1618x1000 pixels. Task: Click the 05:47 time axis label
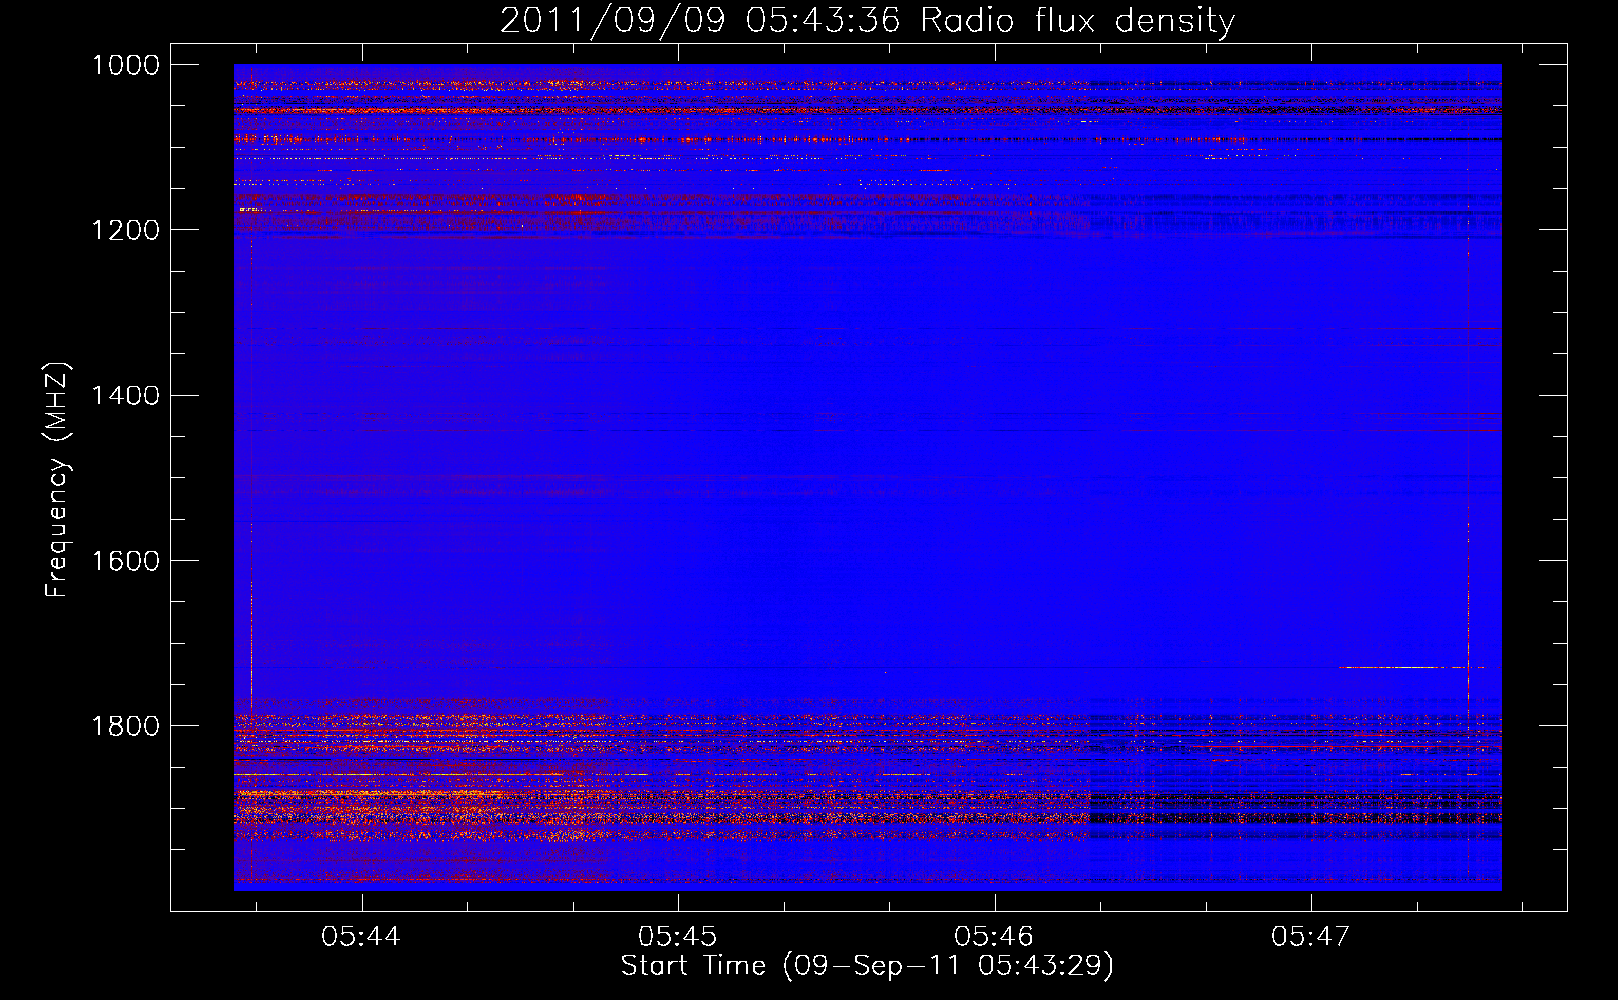1310,936
